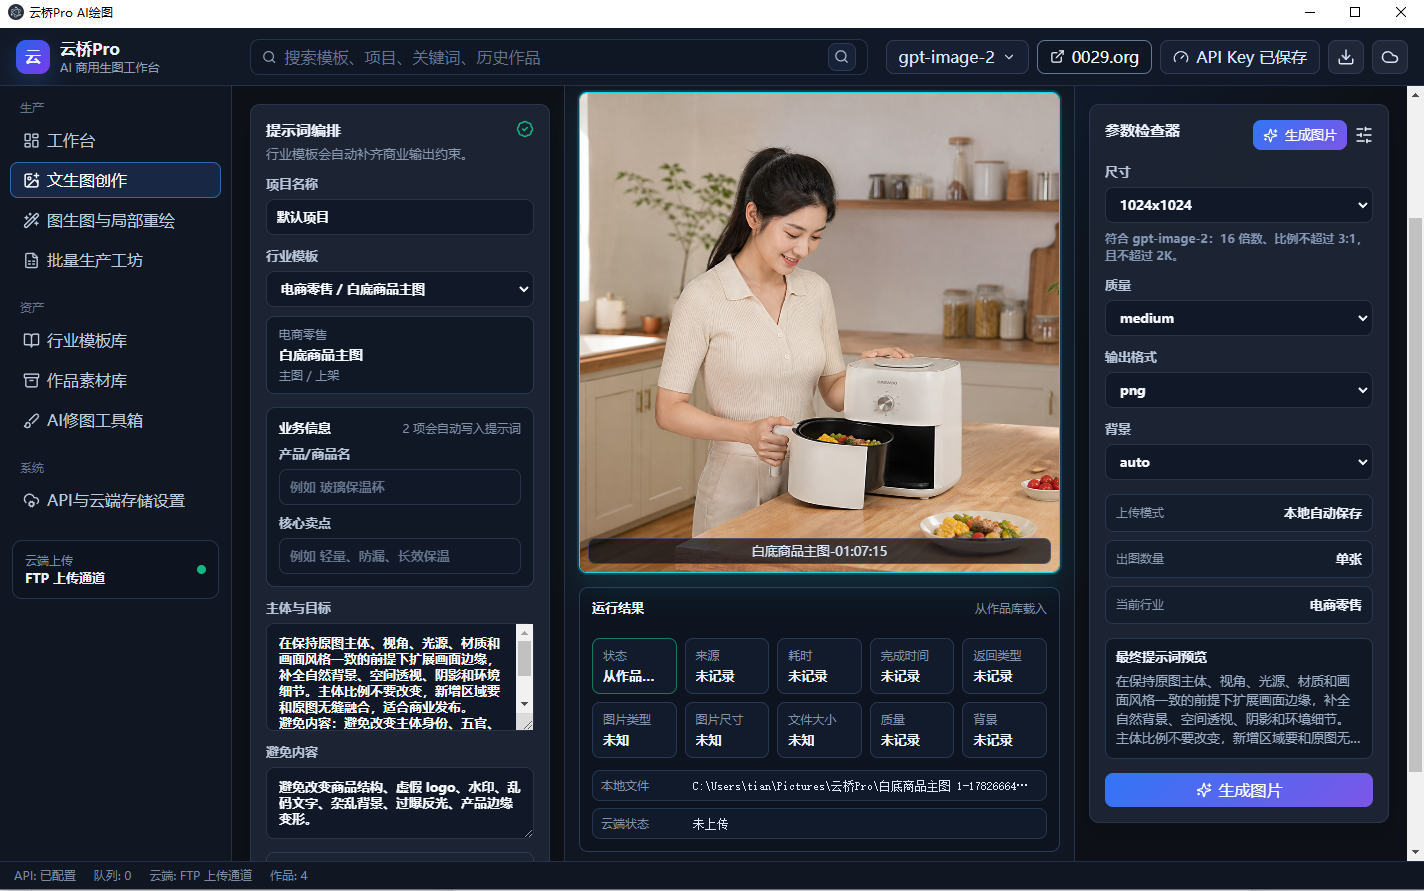The height and width of the screenshot is (891, 1424).
Task: Click the 本地文件 path row
Action: tap(819, 786)
